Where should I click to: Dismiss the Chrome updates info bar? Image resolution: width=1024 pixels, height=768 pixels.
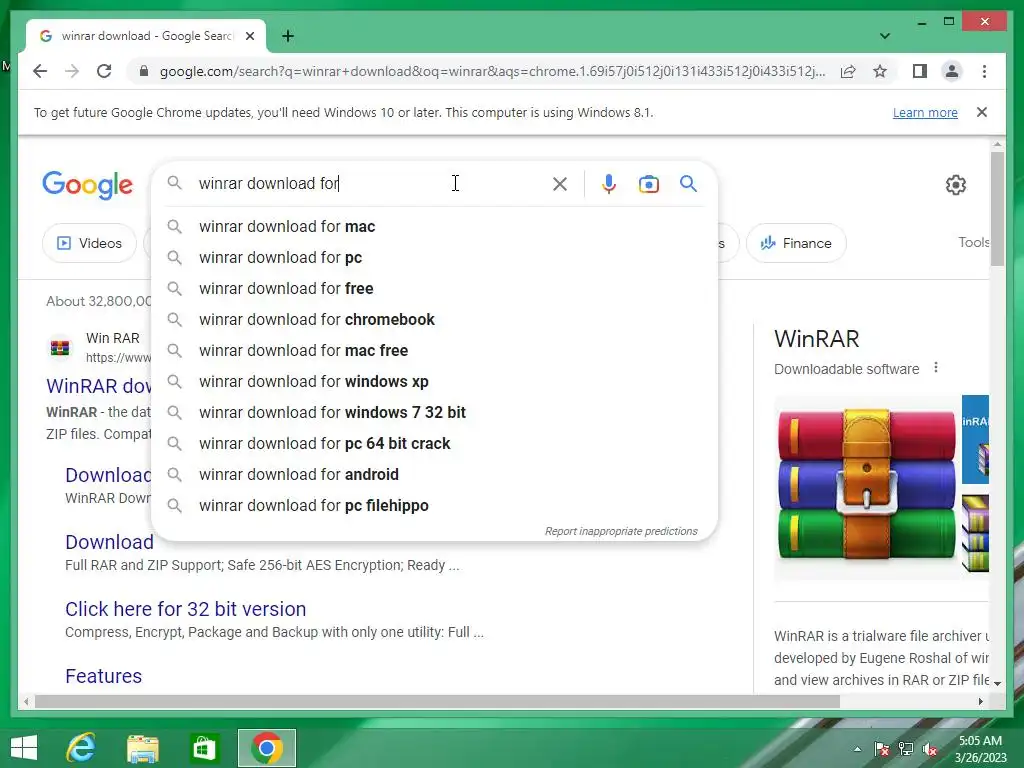tap(981, 112)
